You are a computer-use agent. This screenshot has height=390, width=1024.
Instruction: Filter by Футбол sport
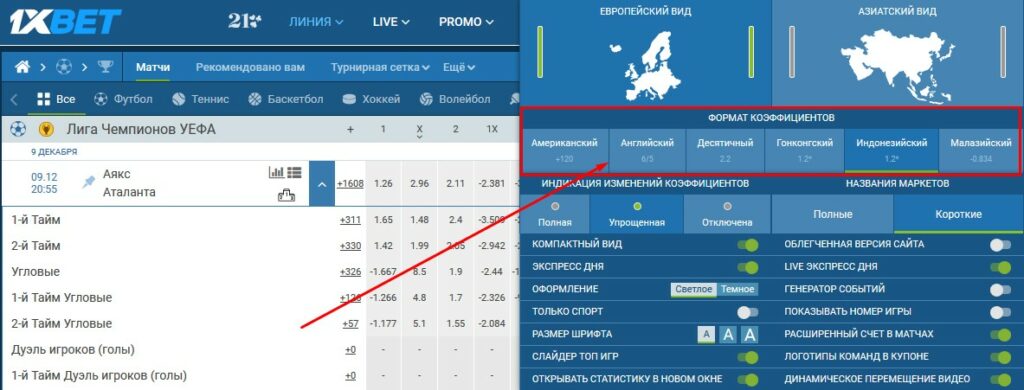(x=123, y=99)
